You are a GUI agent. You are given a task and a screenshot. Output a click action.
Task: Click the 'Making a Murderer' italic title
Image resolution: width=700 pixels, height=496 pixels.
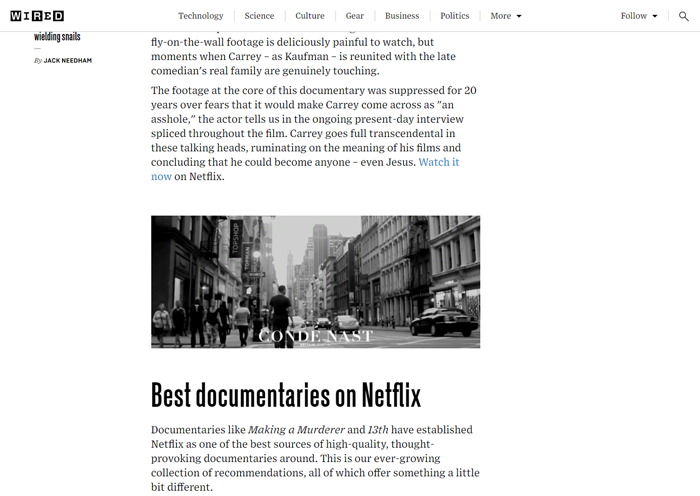point(296,430)
